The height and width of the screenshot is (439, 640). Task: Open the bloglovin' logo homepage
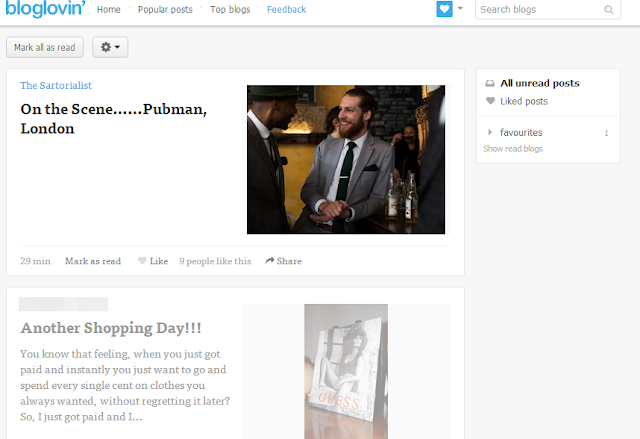tap(45, 8)
